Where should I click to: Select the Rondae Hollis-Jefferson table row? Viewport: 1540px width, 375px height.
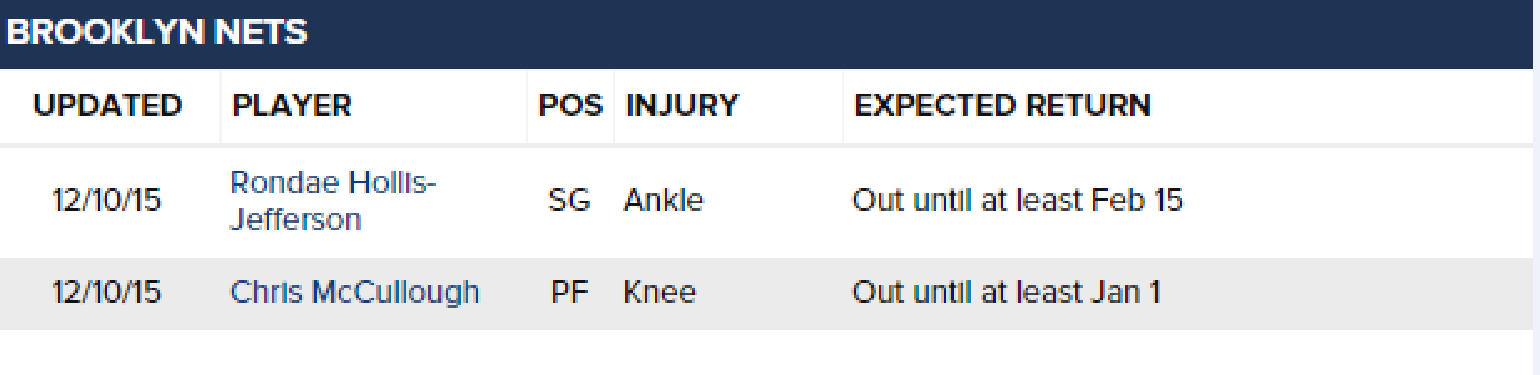tap(770, 201)
